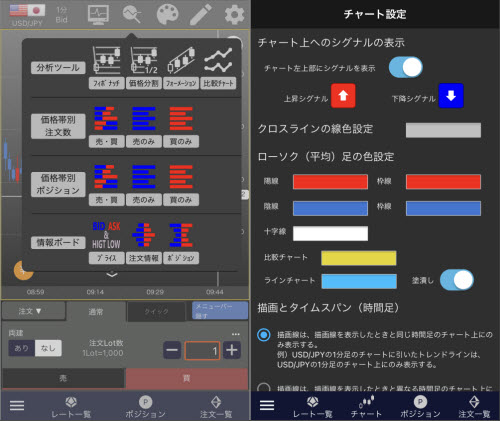
Task: Click the 情報ボード label button
Action: pos(58,243)
